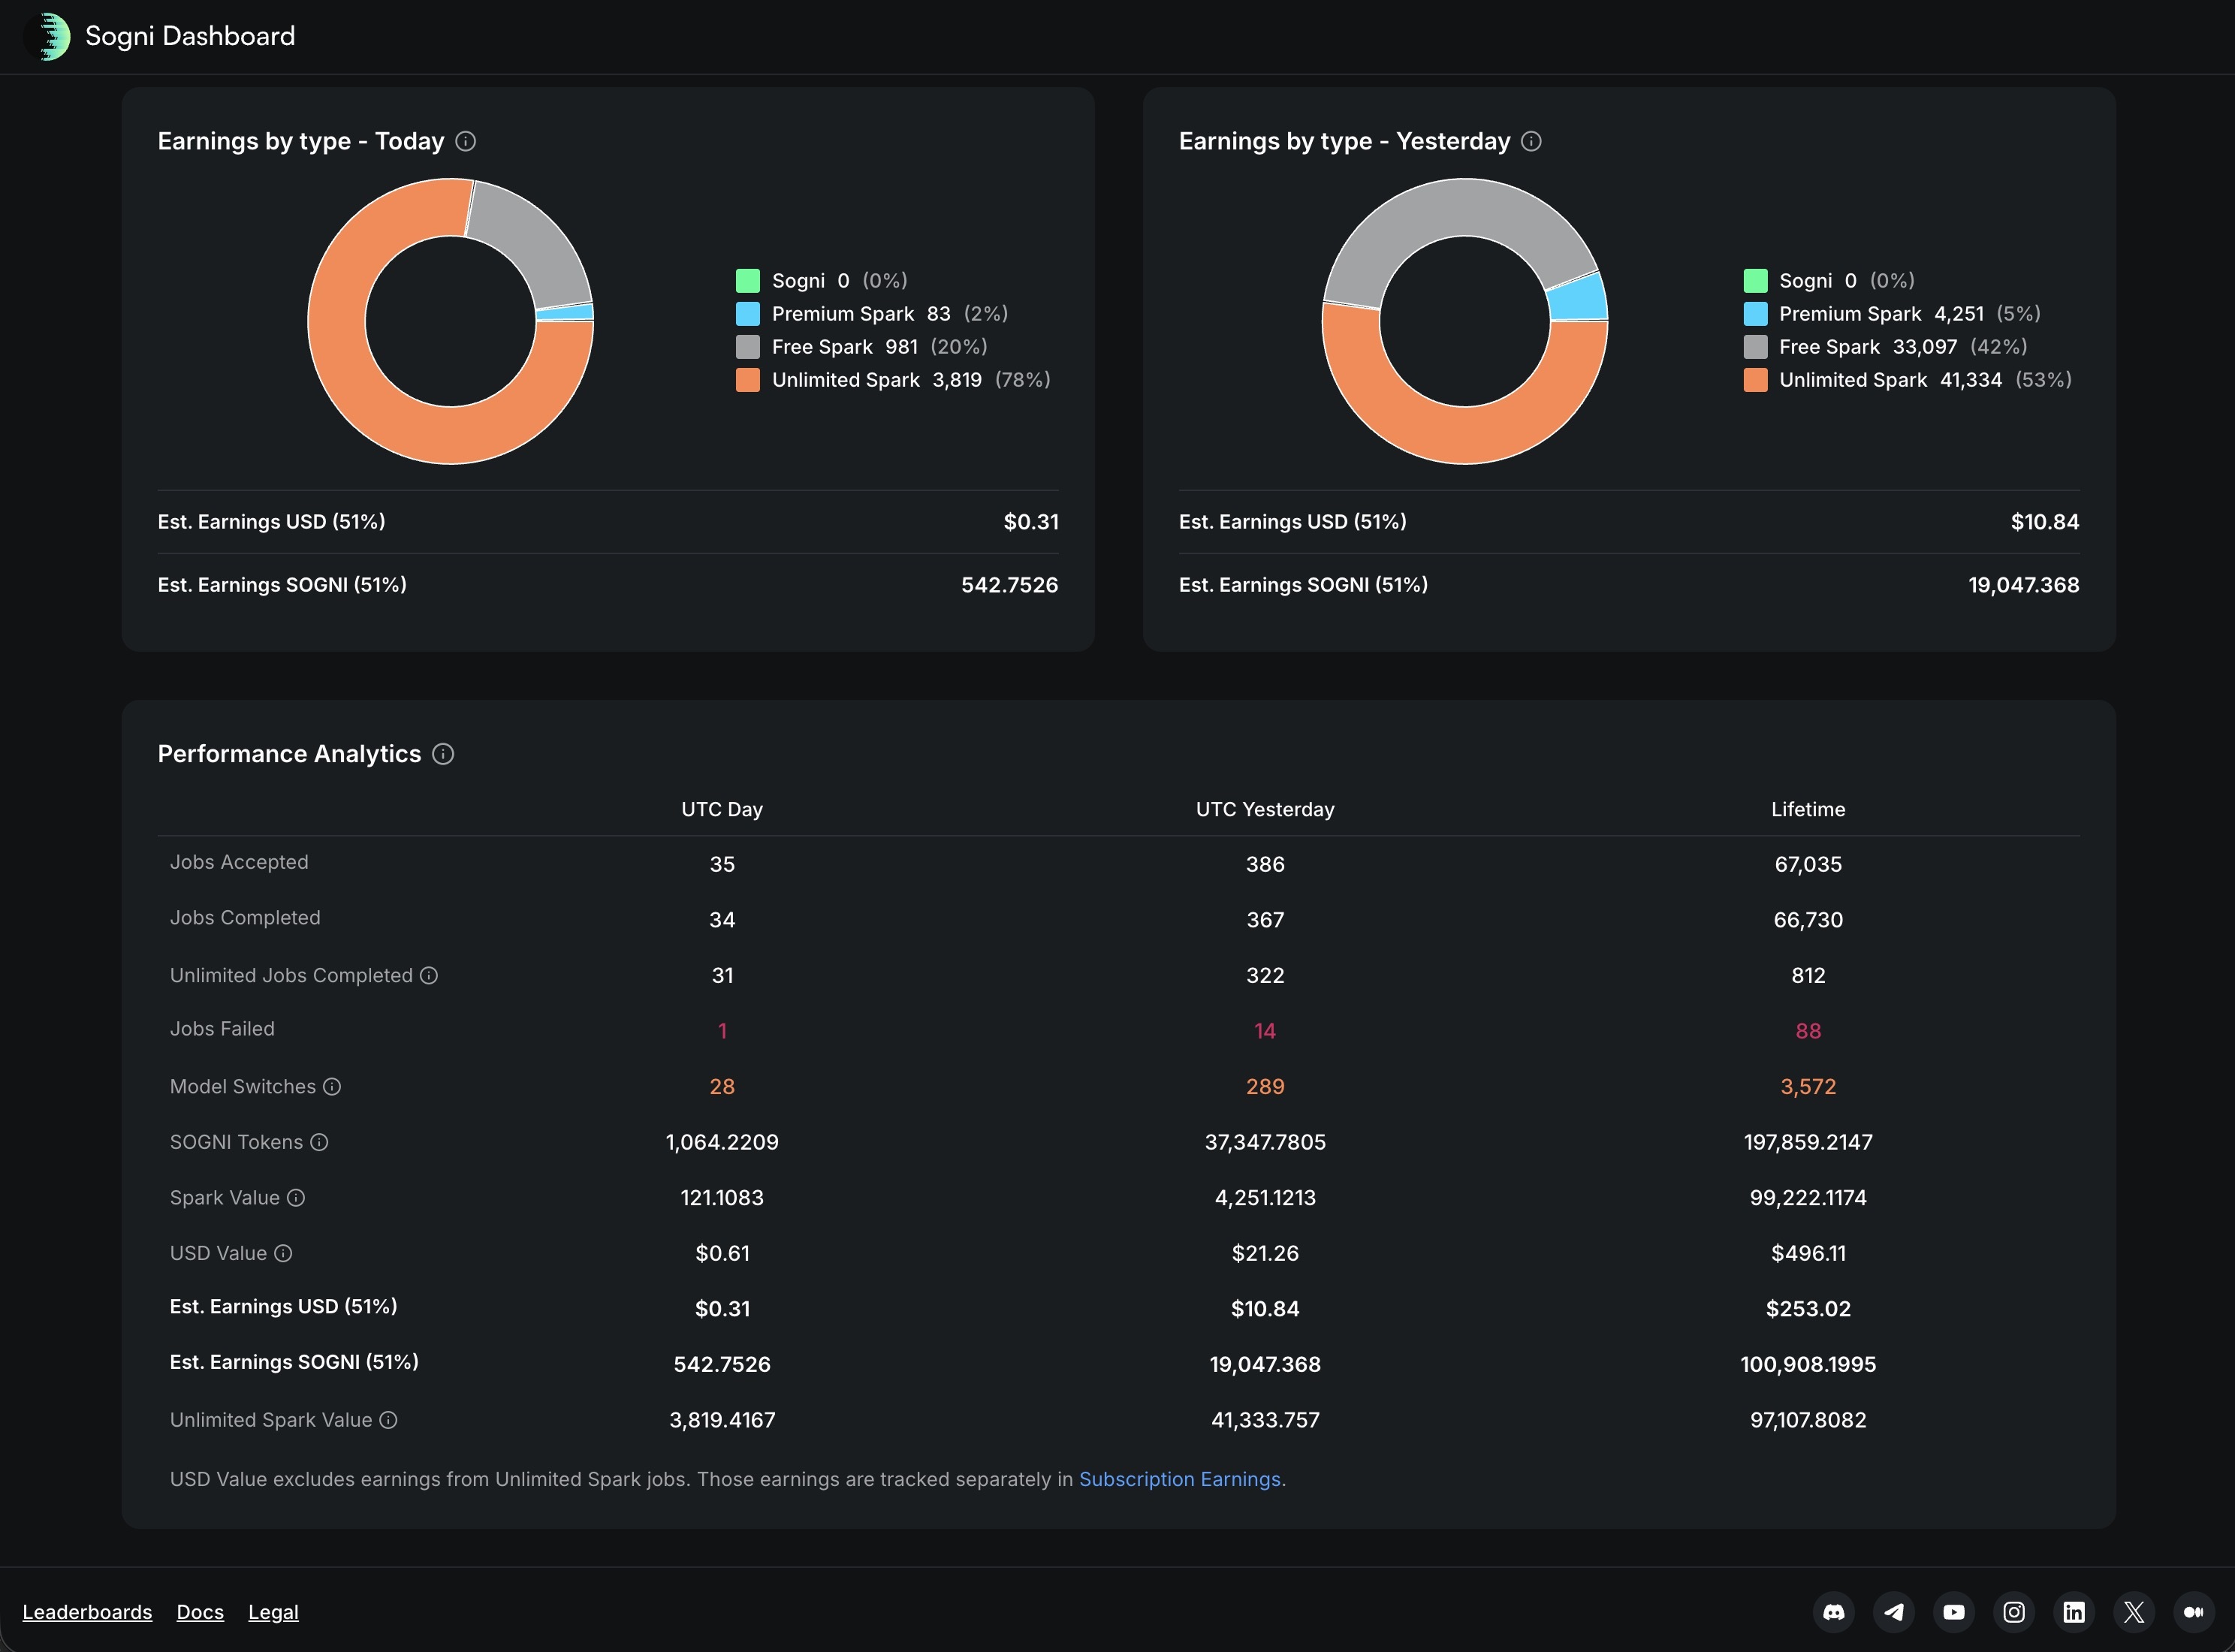Viewport: 2235px width, 1652px height.
Task: Show Performance Analytics info tooltip icon
Action: 443,754
